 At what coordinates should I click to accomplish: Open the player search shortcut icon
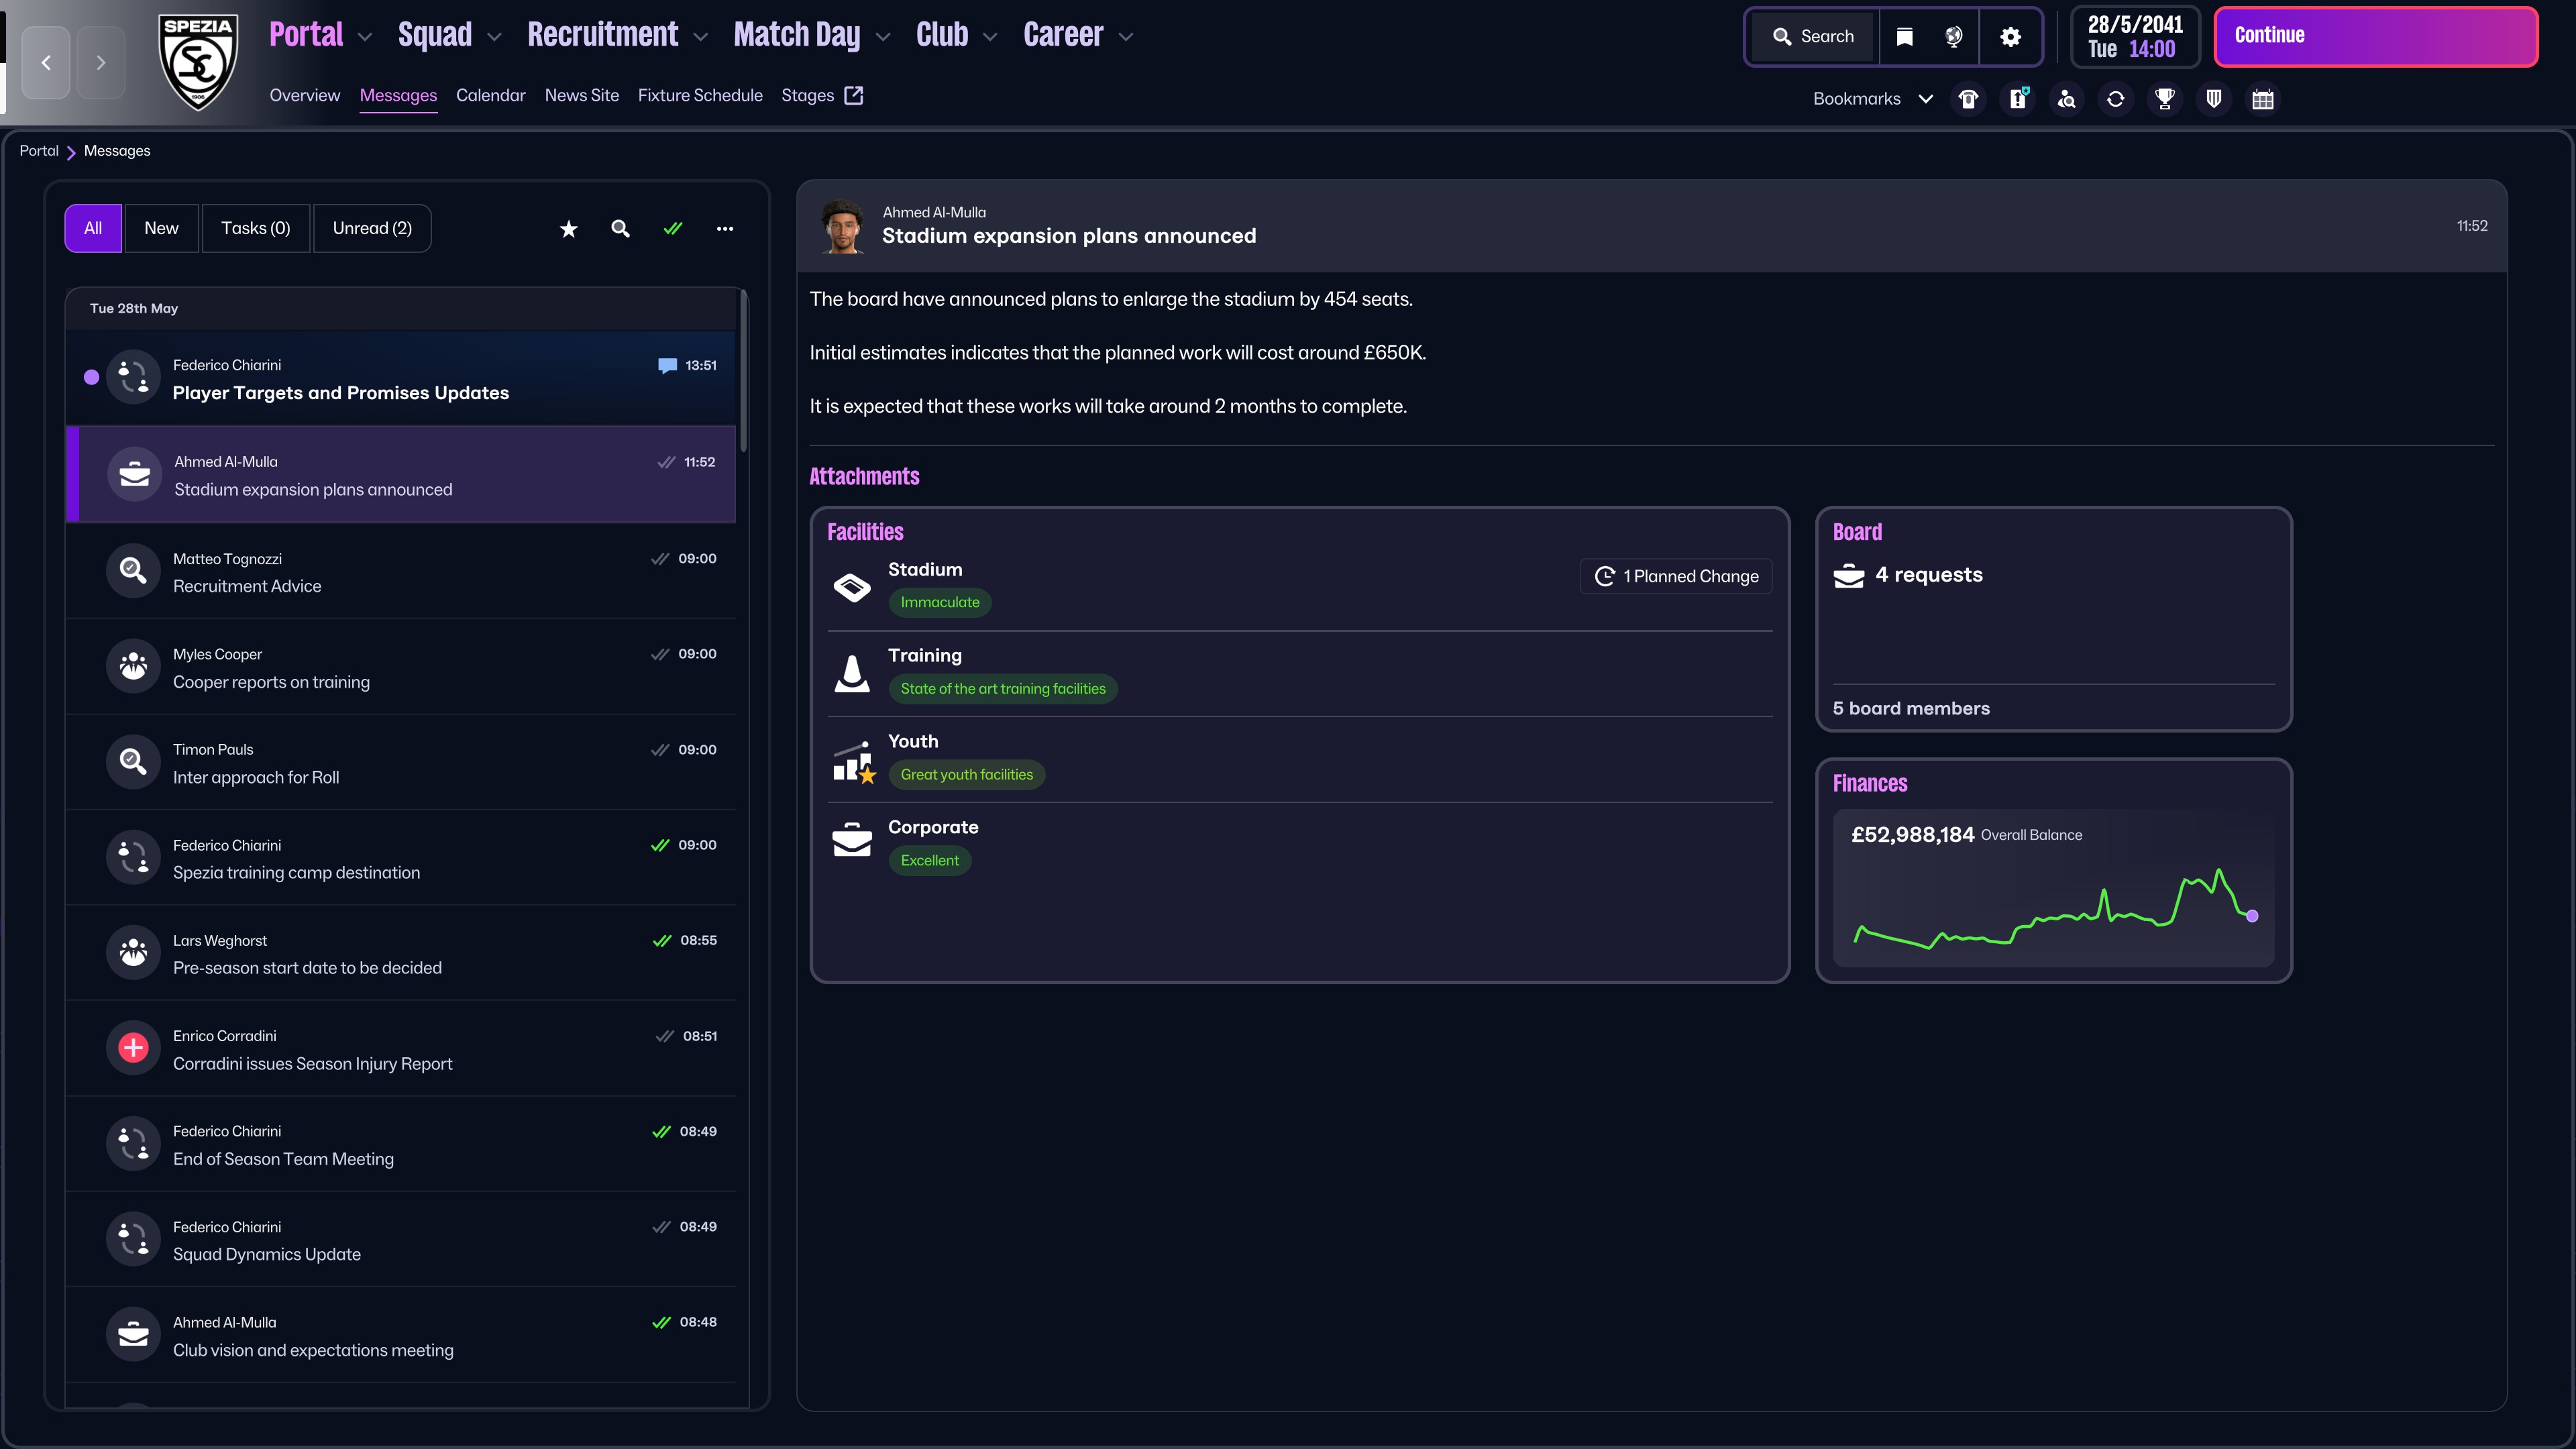[x=2066, y=99]
